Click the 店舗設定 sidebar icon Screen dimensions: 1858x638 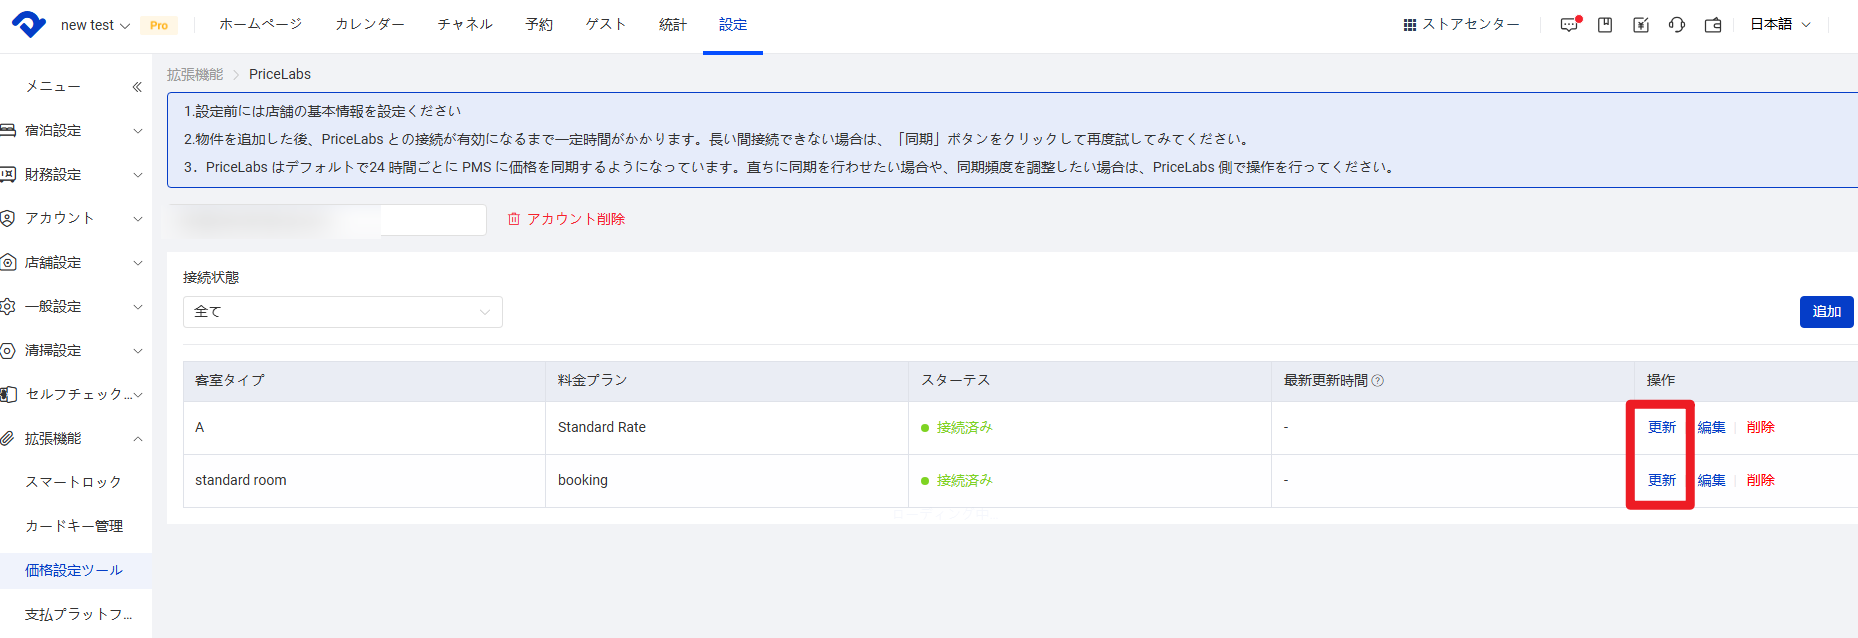click(x=8, y=263)
